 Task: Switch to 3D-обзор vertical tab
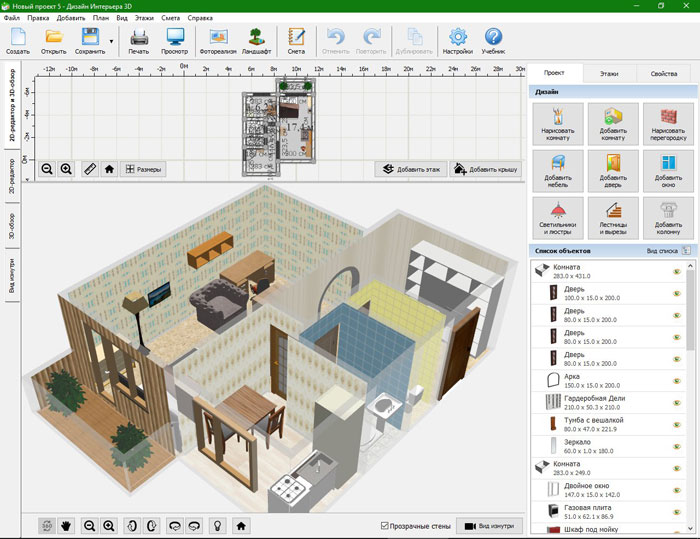[12, 226]
